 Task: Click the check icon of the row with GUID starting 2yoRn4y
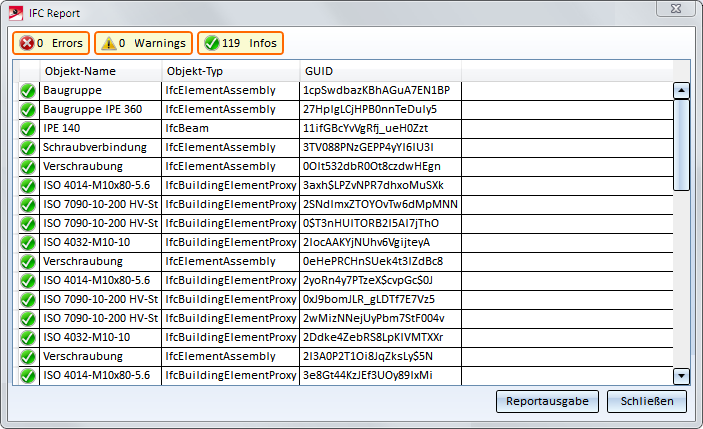tap(28, 281)
